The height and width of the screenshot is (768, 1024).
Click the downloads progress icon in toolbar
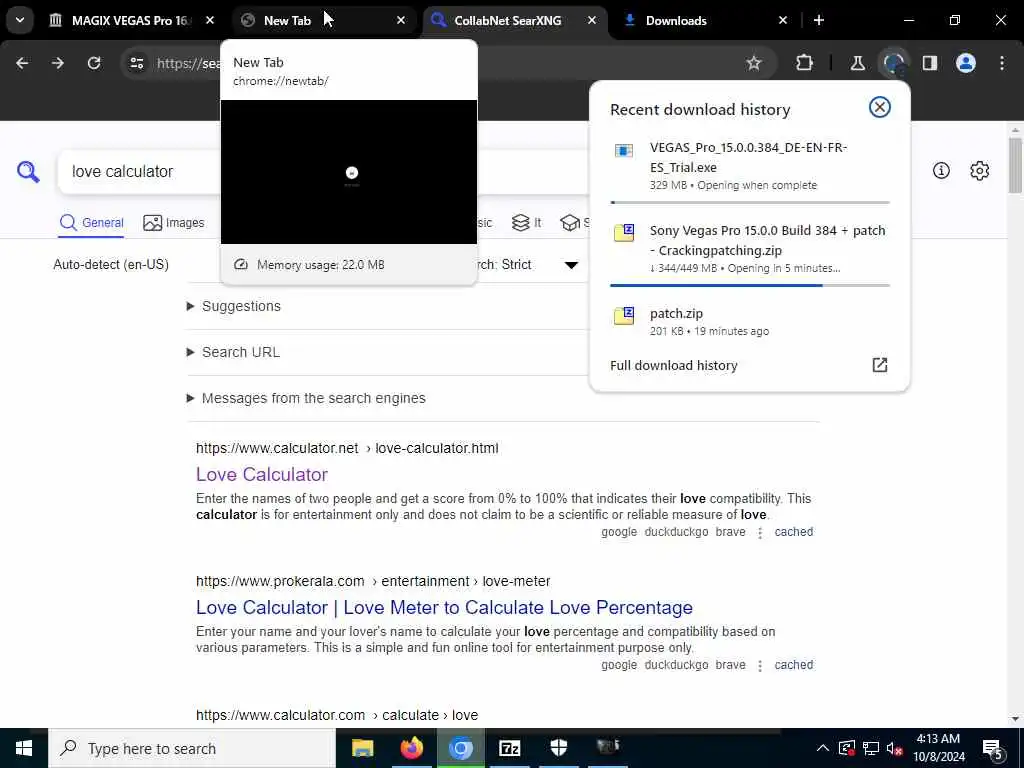[x=893, y=63]
